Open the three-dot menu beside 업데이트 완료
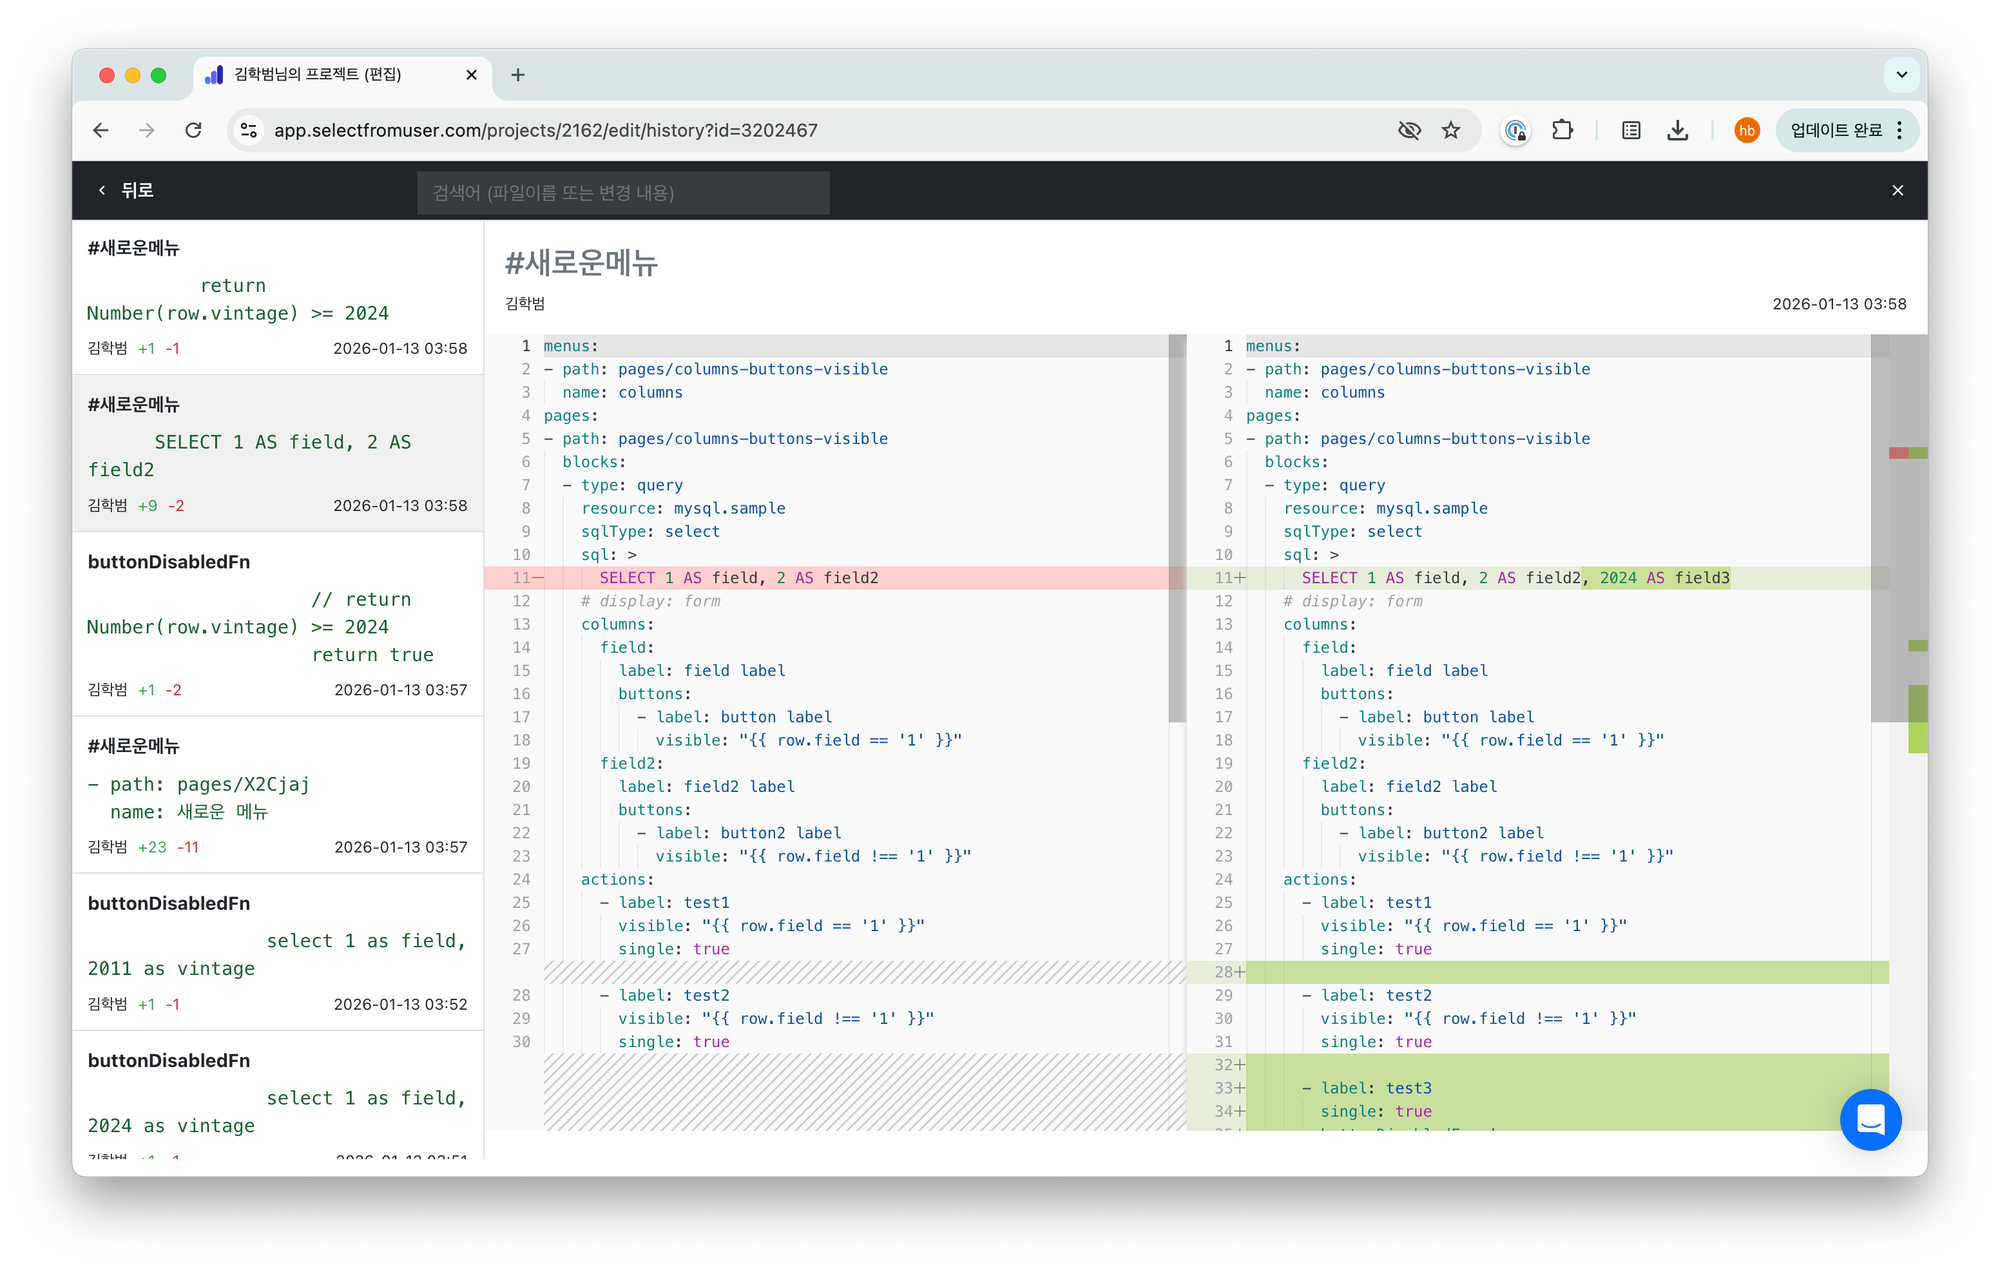2000x1272 pixels. point(1900,130)
